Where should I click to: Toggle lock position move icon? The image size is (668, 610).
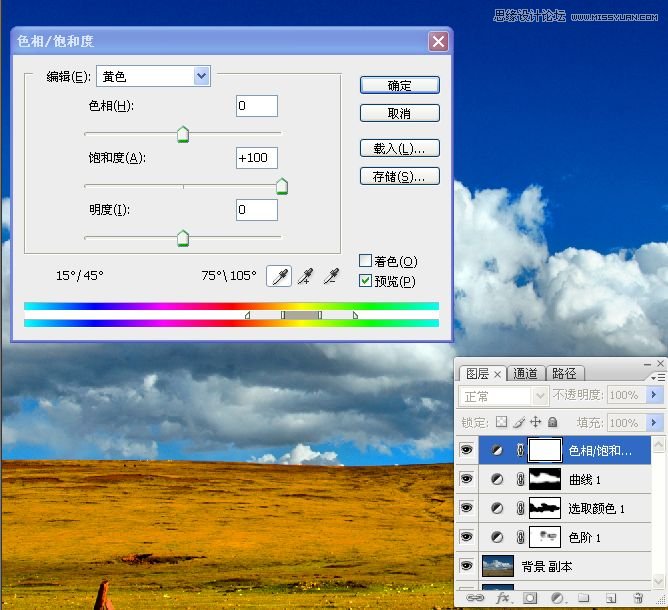536,422
